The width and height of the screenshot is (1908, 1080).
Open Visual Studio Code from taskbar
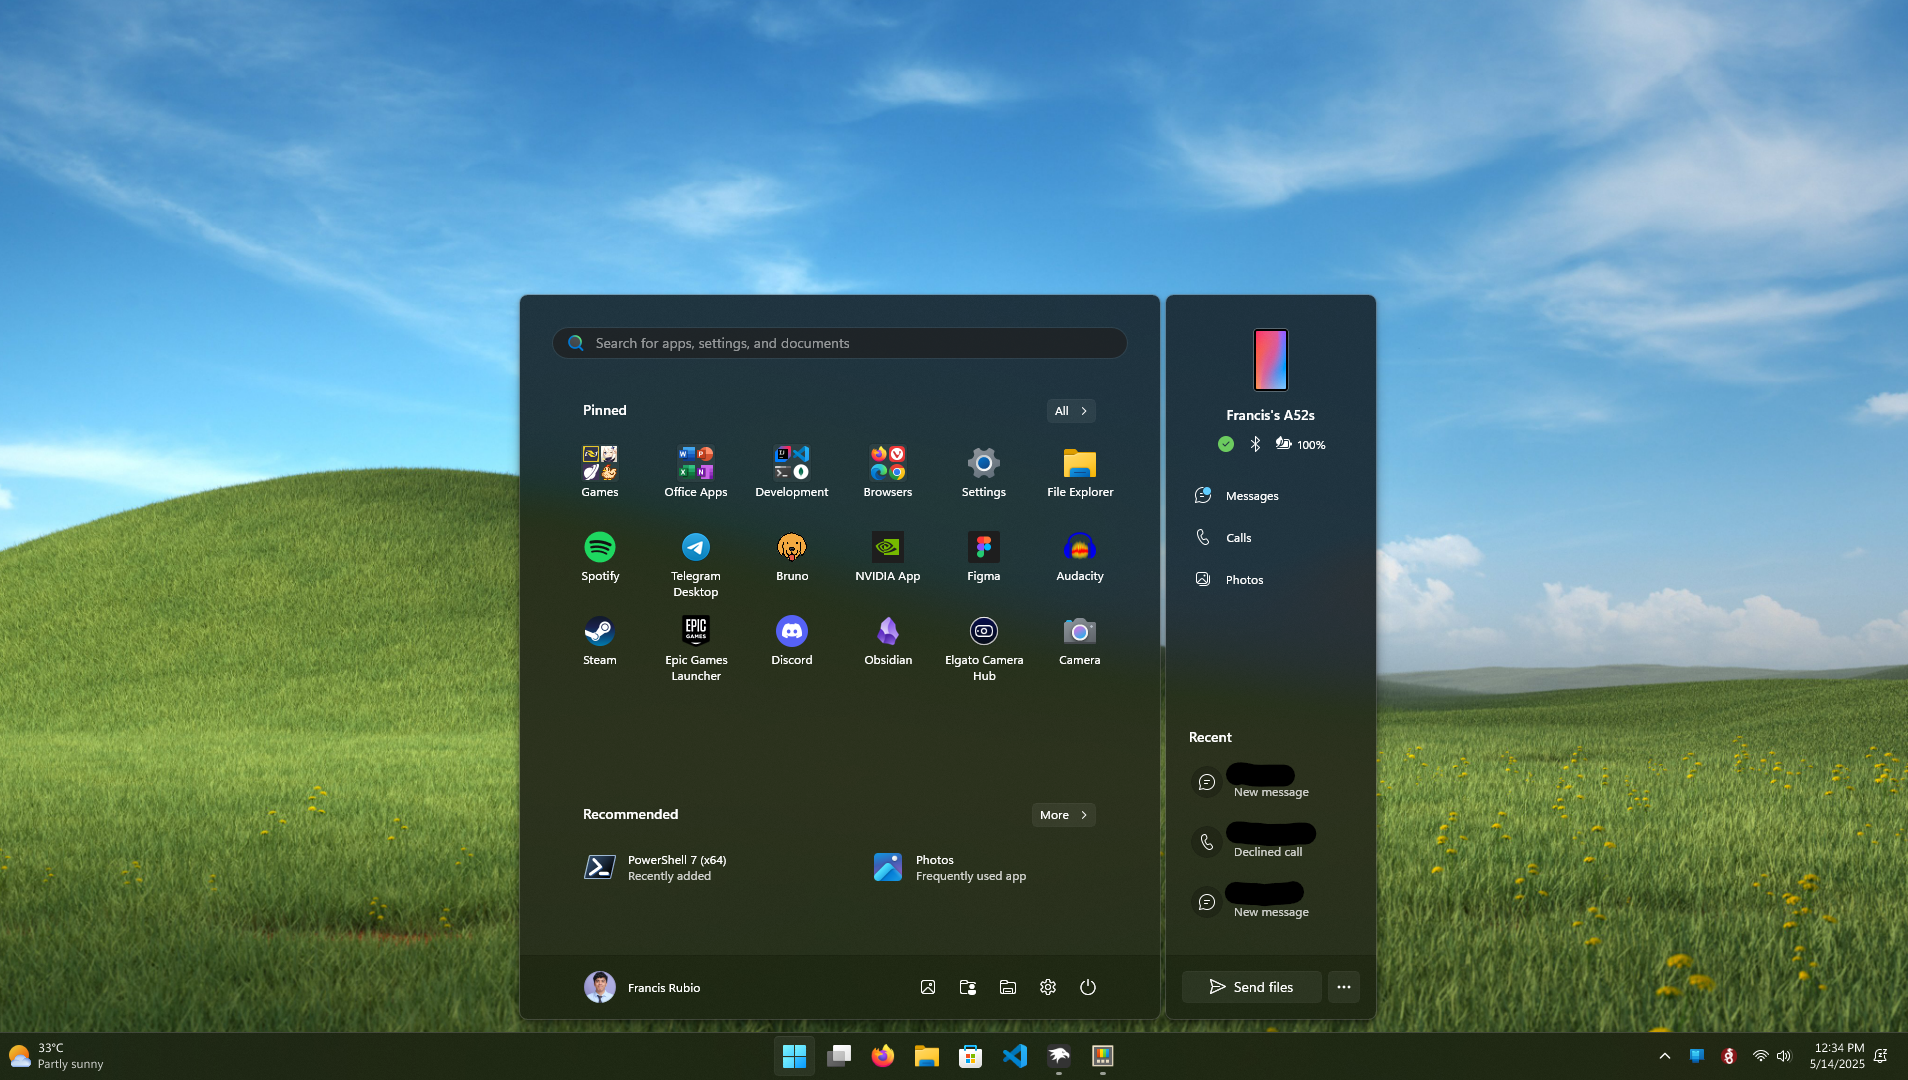(1014, 1056)
